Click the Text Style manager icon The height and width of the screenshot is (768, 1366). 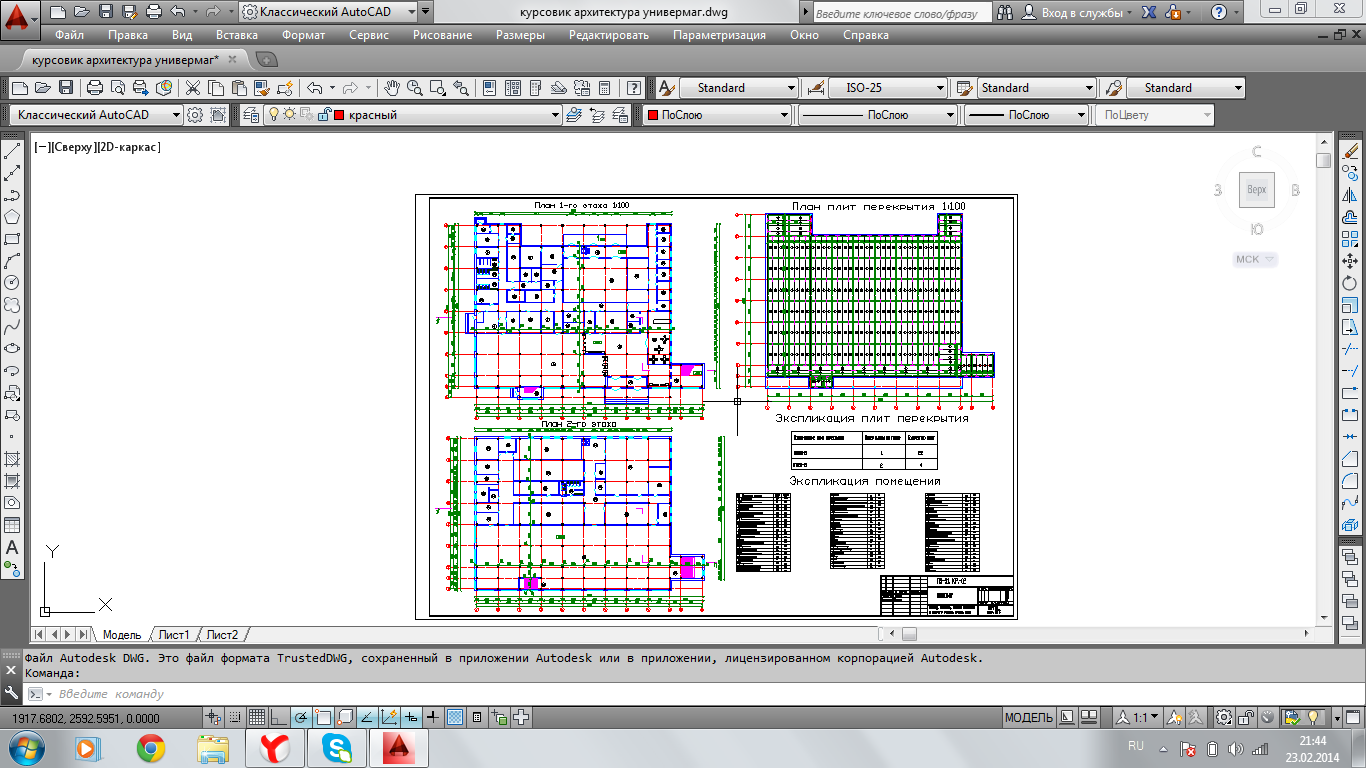(666, 87)
